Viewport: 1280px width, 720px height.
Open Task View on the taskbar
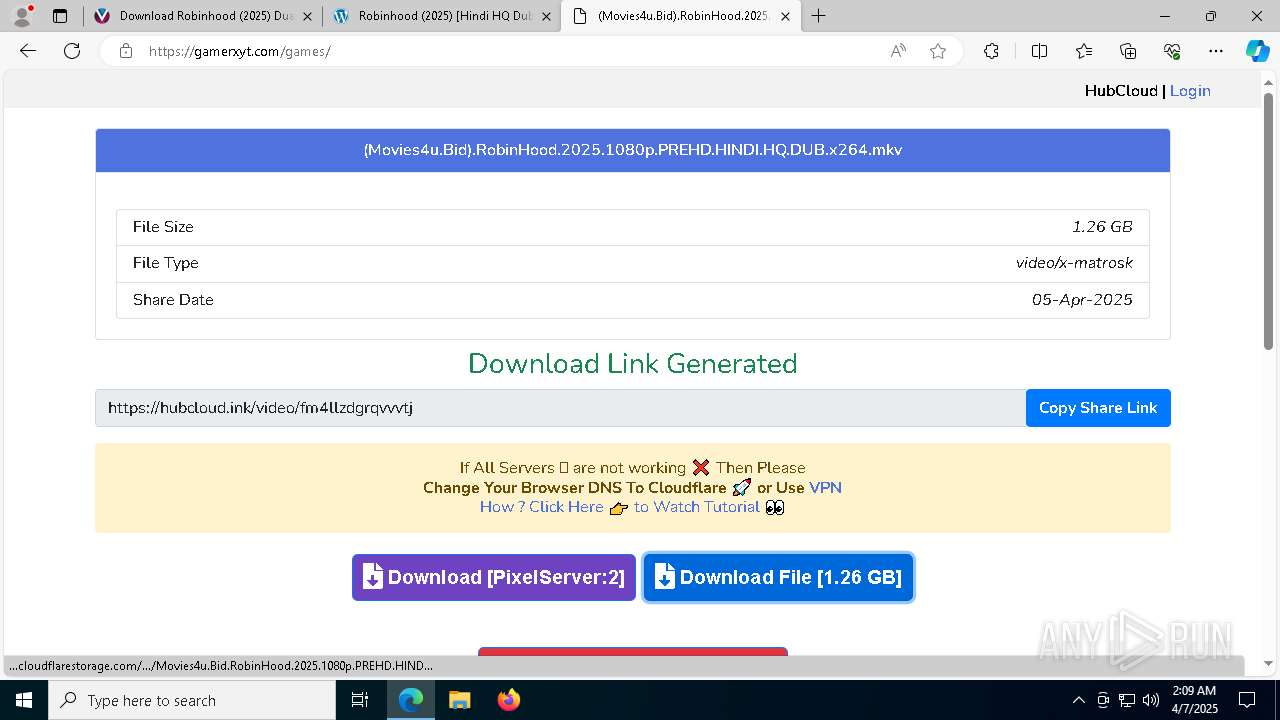coord(360,700)
